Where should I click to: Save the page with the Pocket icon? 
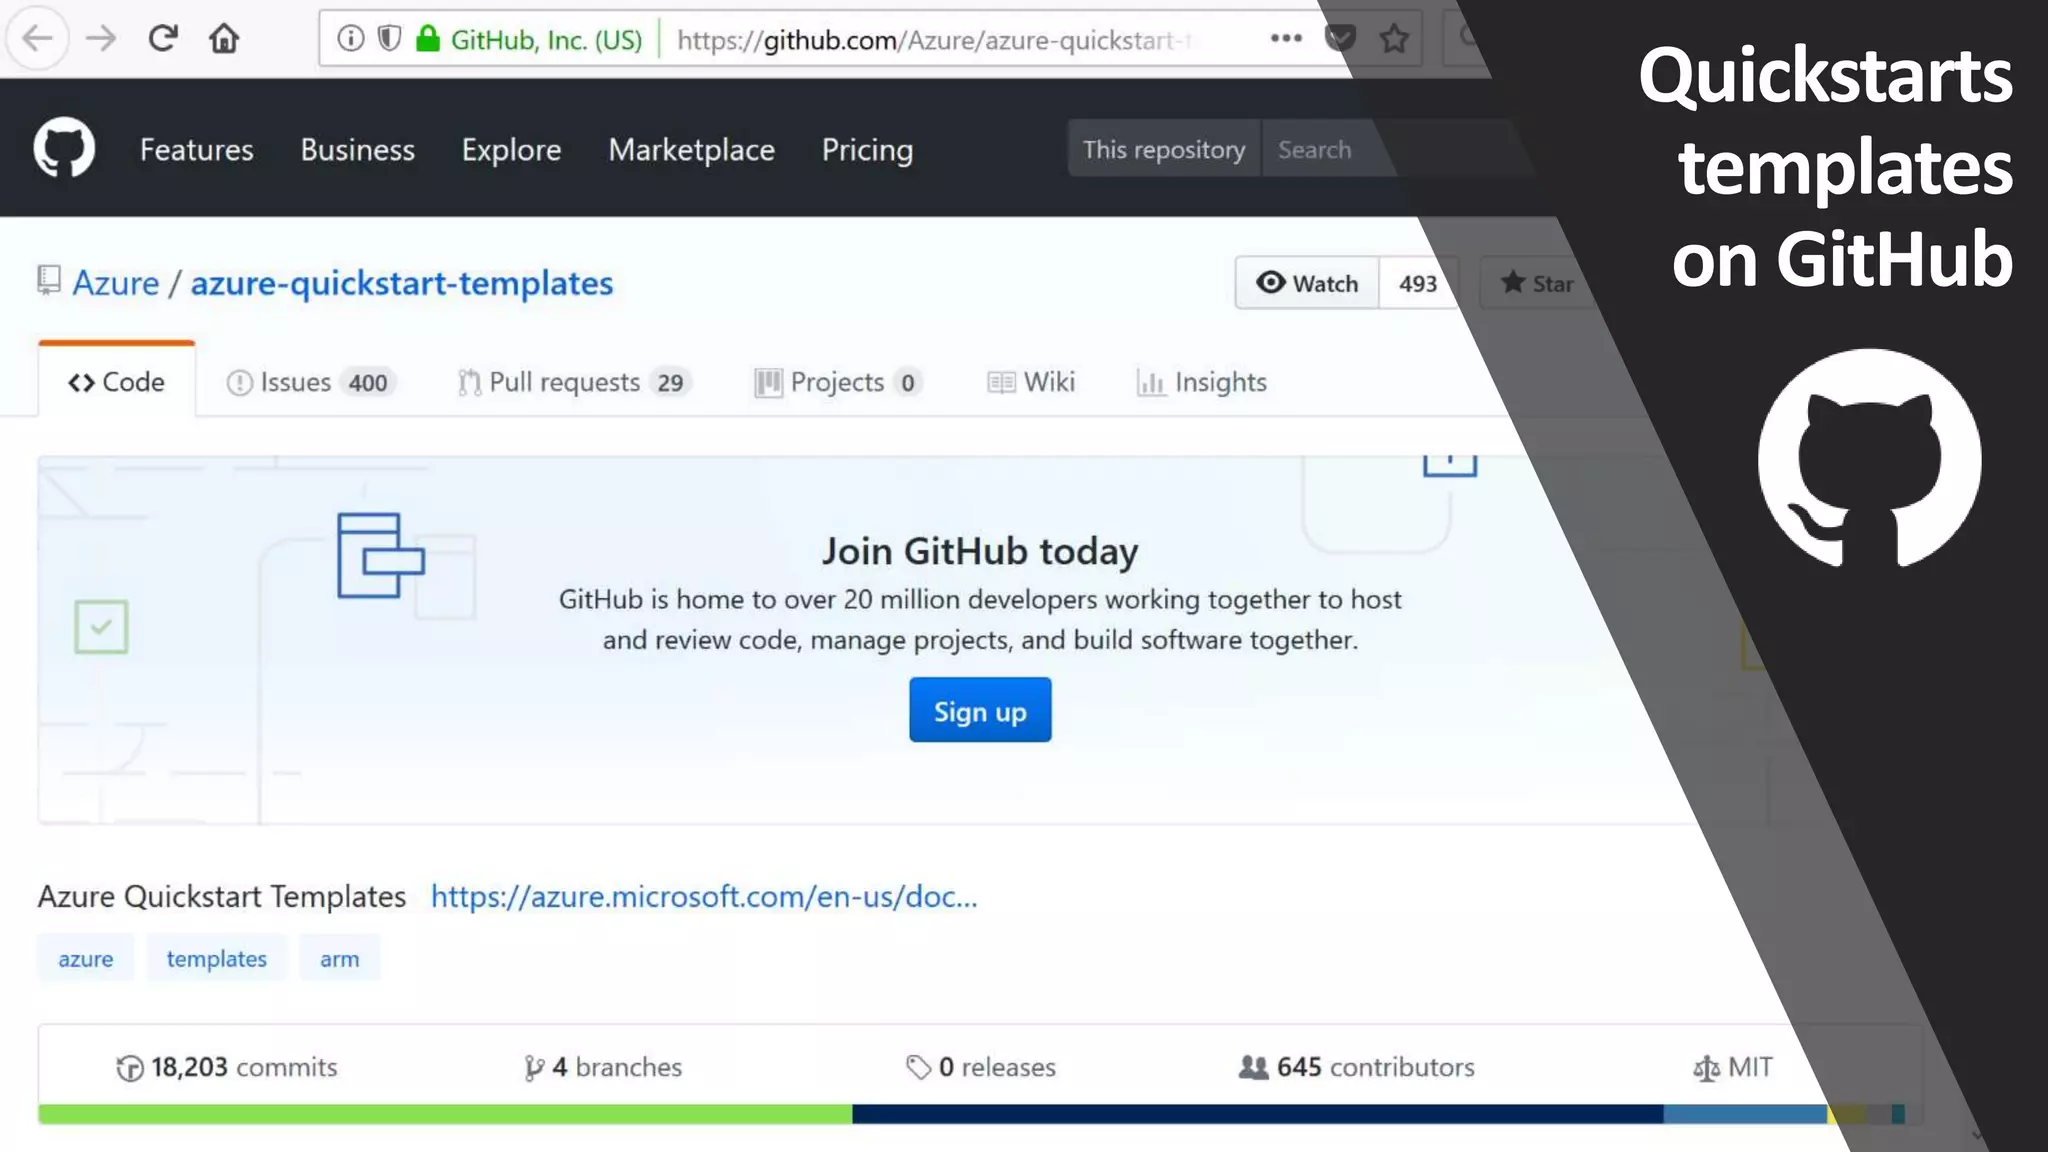pyautogui.click(x=1340, y=39)
